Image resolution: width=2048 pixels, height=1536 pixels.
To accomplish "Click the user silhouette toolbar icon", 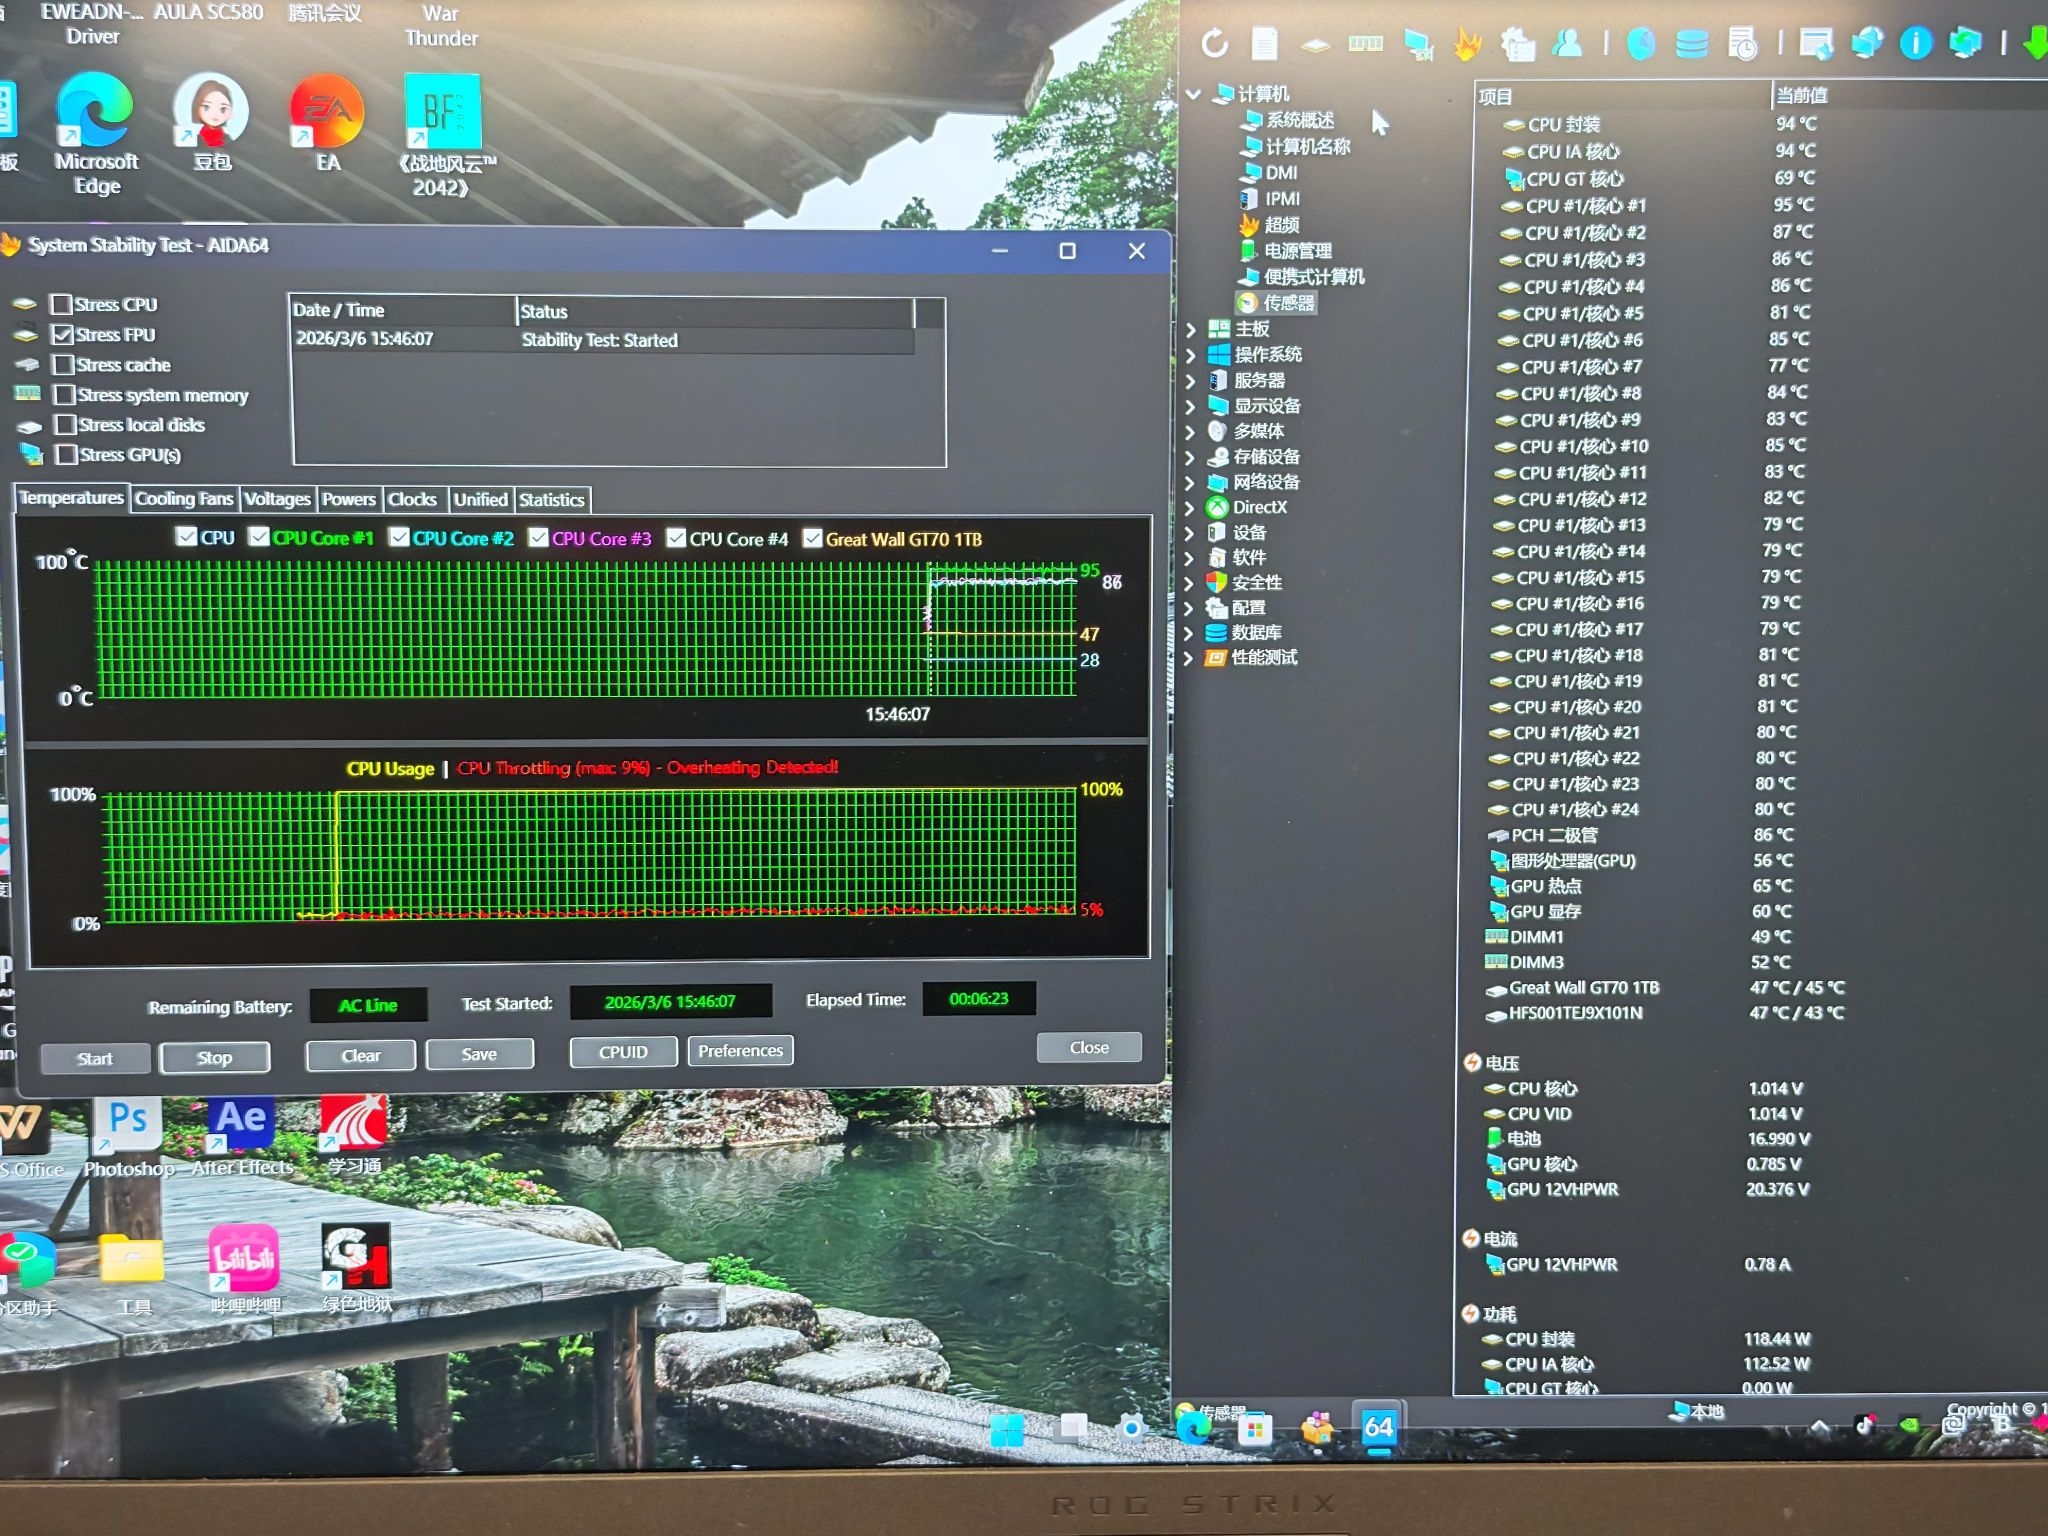I will [1568, 43].
